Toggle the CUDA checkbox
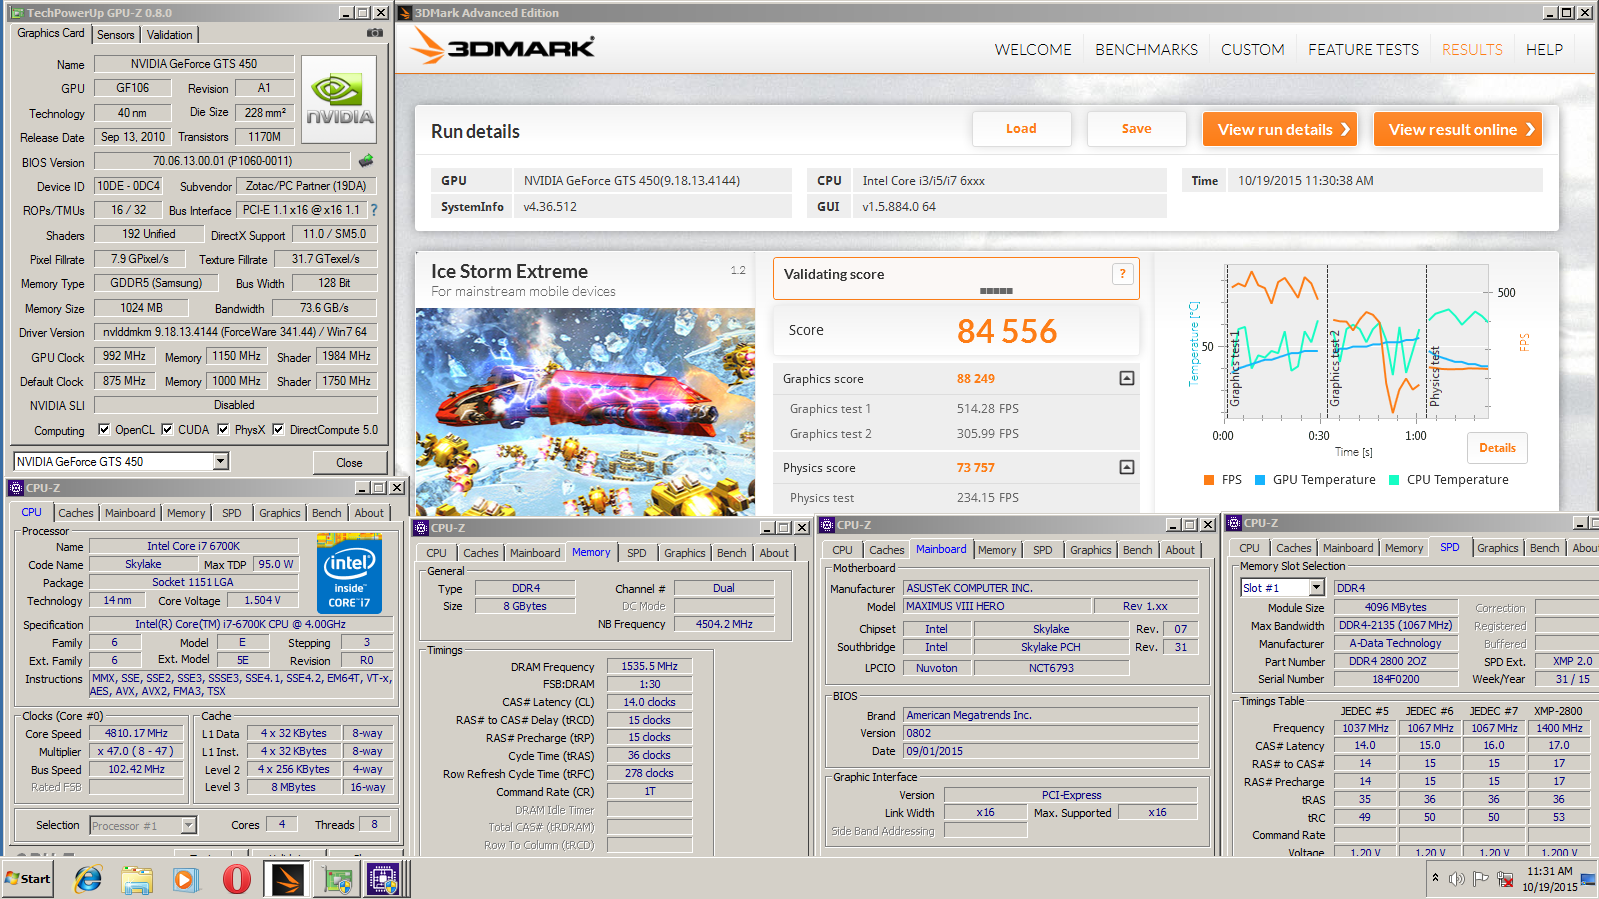 [x=167, y=429]
